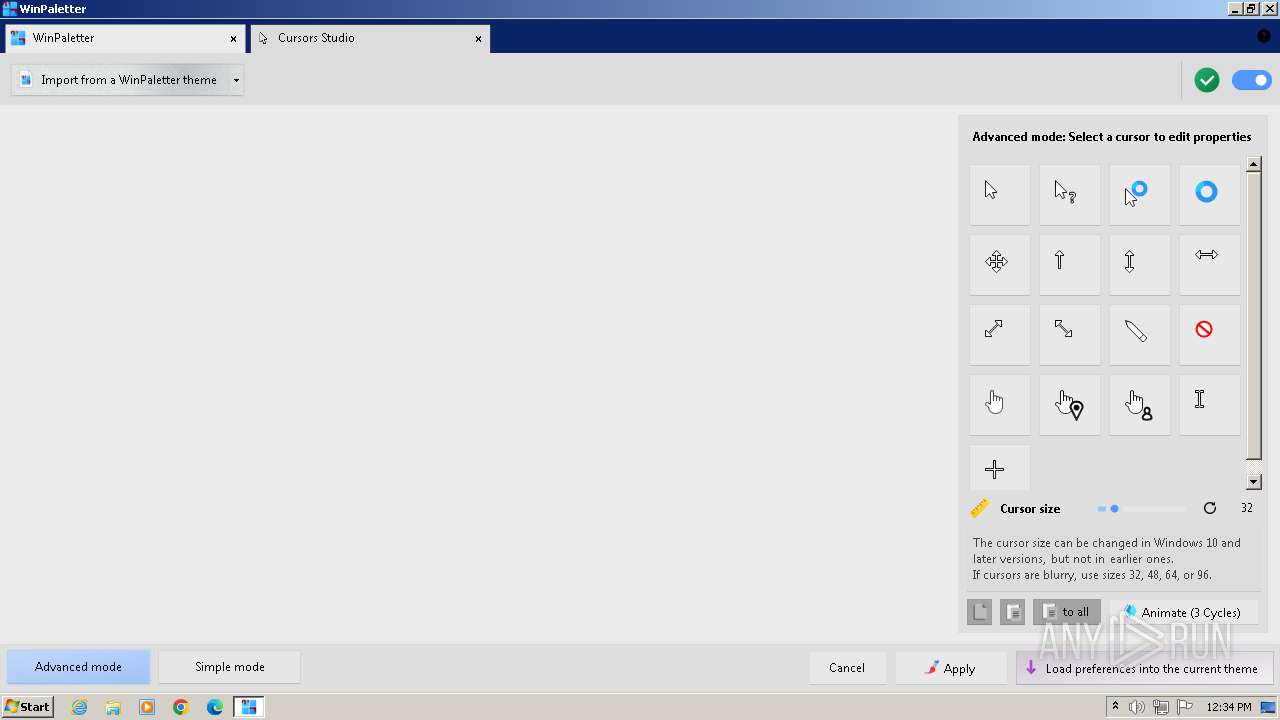Select the I-beam text cursor
The width and height of the screenshot is (1280, 720).
(x=1209, y=404)
